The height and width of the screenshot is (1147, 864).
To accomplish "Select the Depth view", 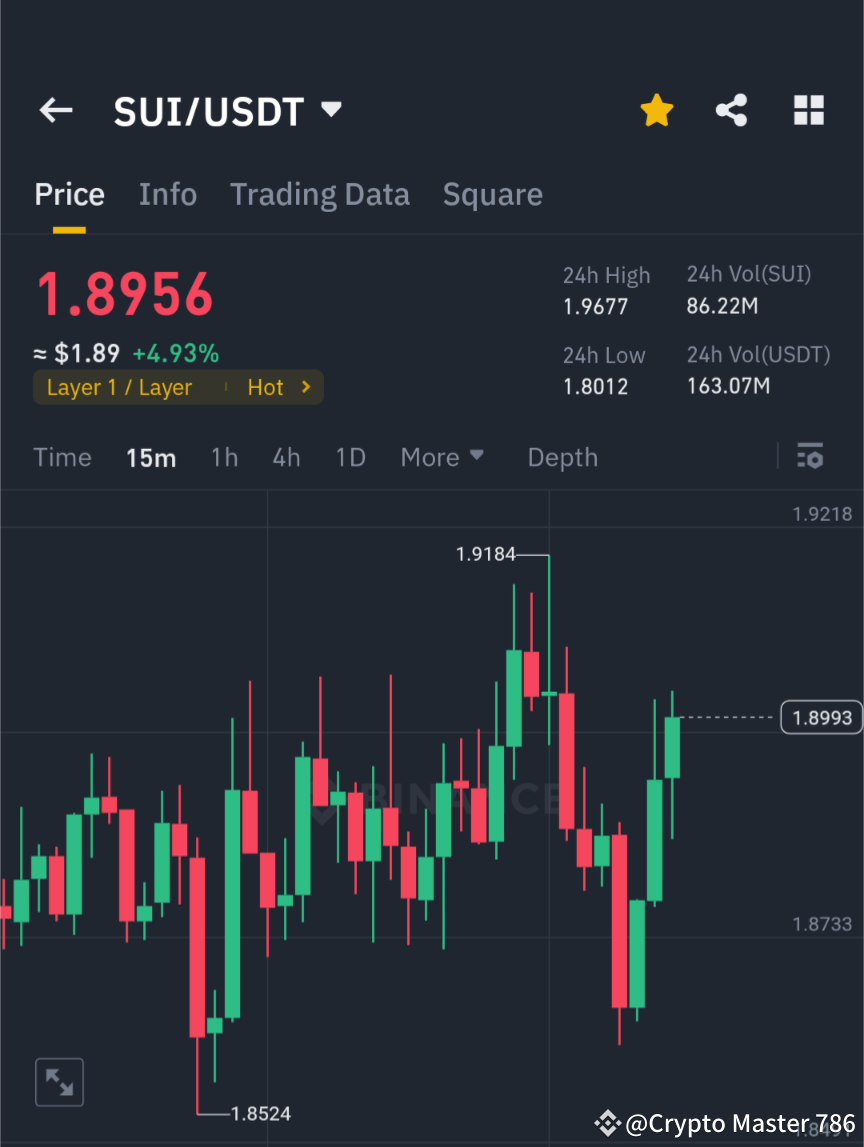I will pyautogui.click(x=562, y=456).
